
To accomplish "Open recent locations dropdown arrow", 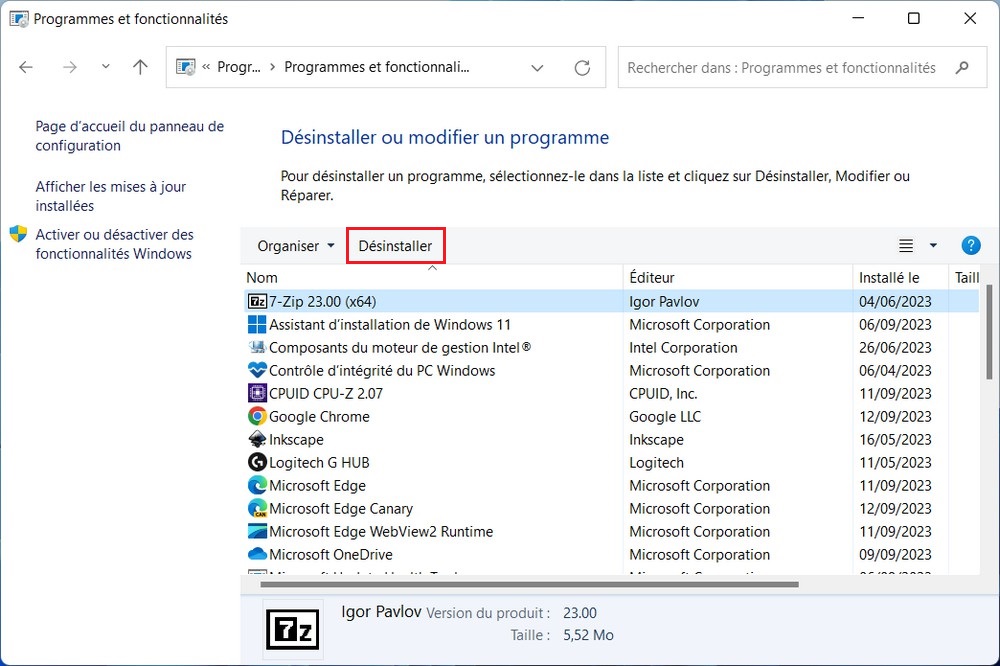I will (x=106, y=66).
